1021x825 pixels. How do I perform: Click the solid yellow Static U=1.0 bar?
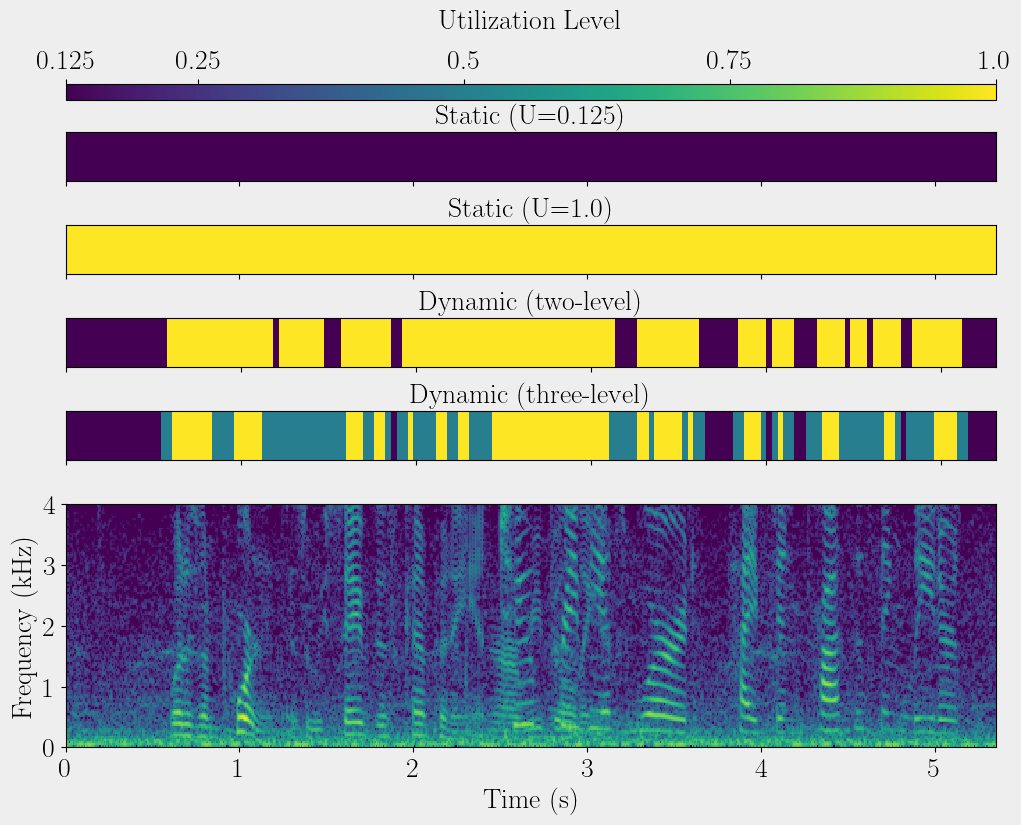(531, 250)
